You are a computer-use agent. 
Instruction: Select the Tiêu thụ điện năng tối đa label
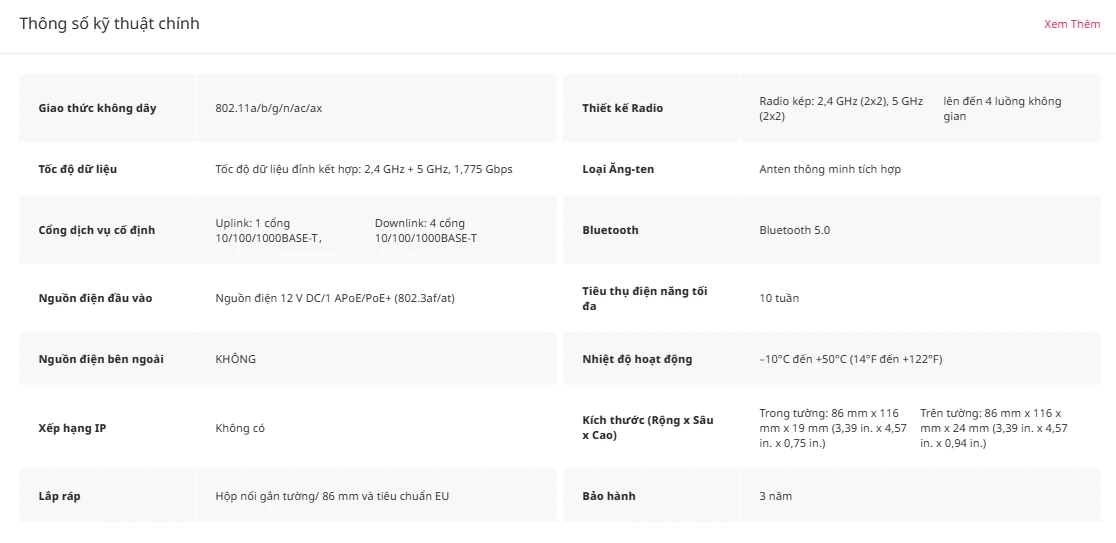click(x=645, y=298)
